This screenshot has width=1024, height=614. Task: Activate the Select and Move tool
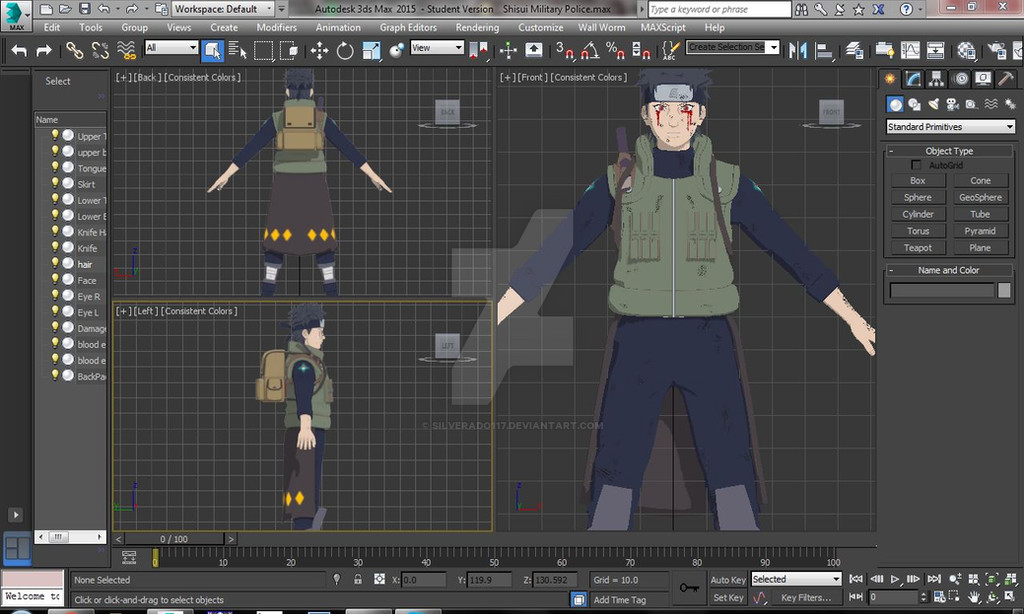coord(319,50)
